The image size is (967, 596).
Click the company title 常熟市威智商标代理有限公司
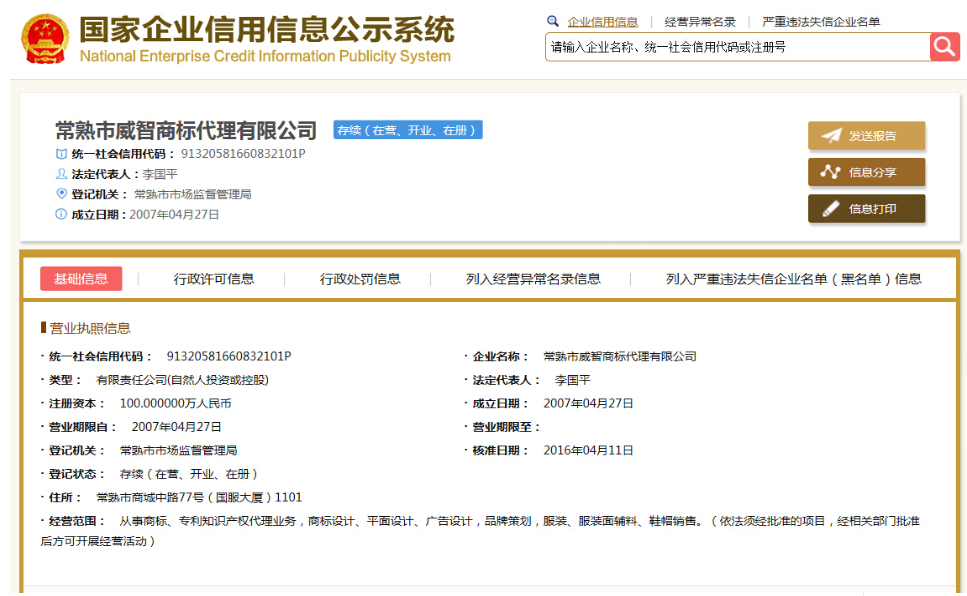tap(186, 130)
